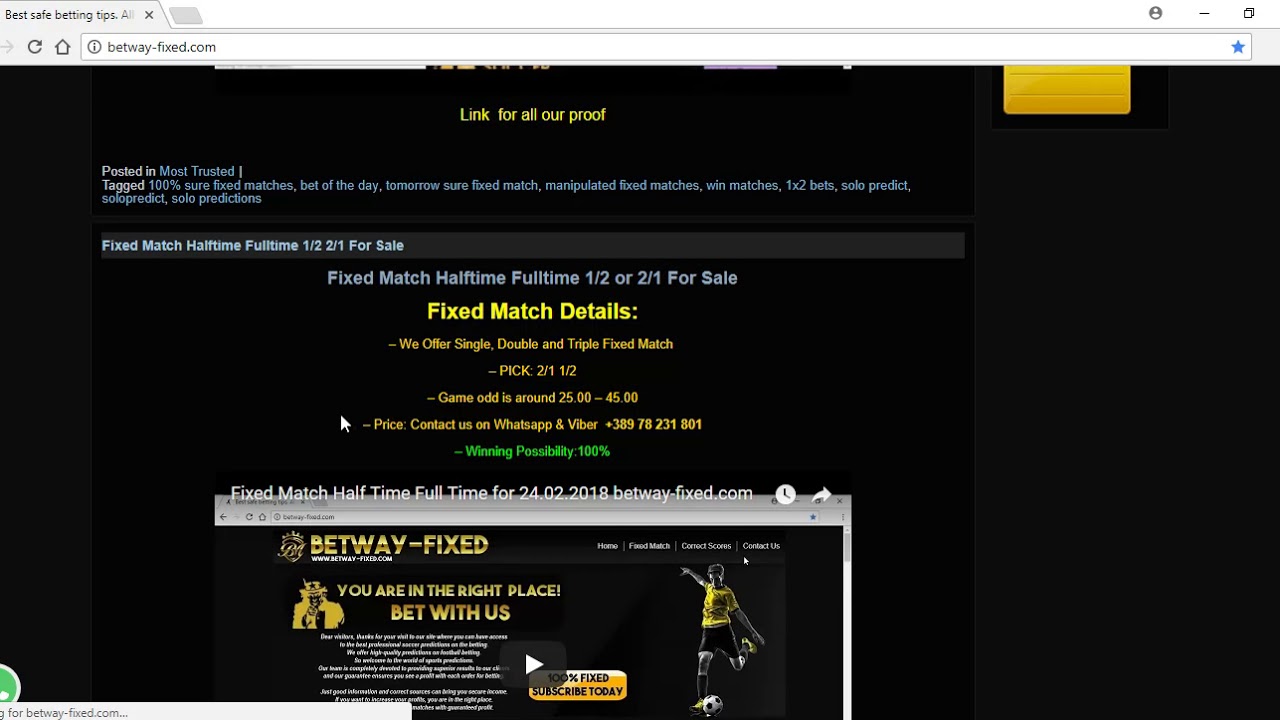The width and height of the screenshot is (1280, 720).
Task: Open the 'bet of the day' tag
Action: [x=339, y=185]
